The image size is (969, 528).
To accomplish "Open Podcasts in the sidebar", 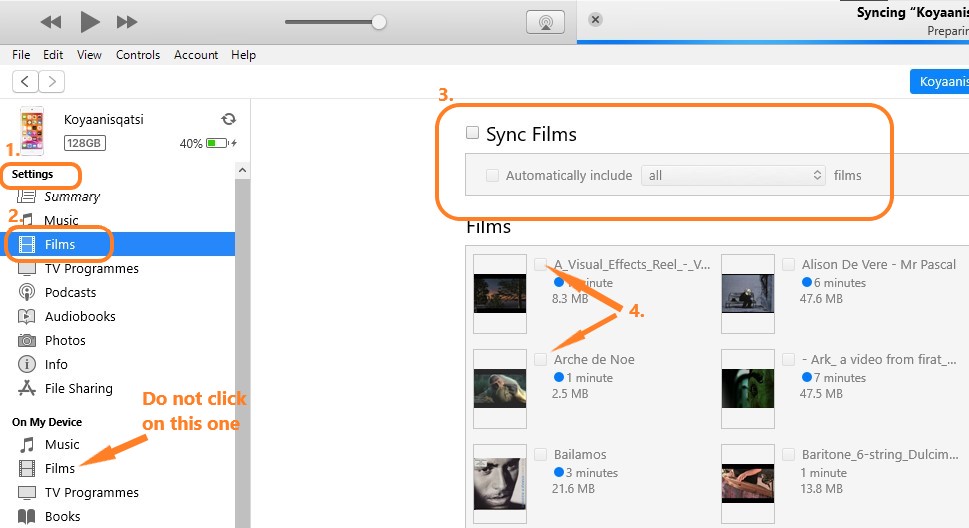I will coord(70,292).
